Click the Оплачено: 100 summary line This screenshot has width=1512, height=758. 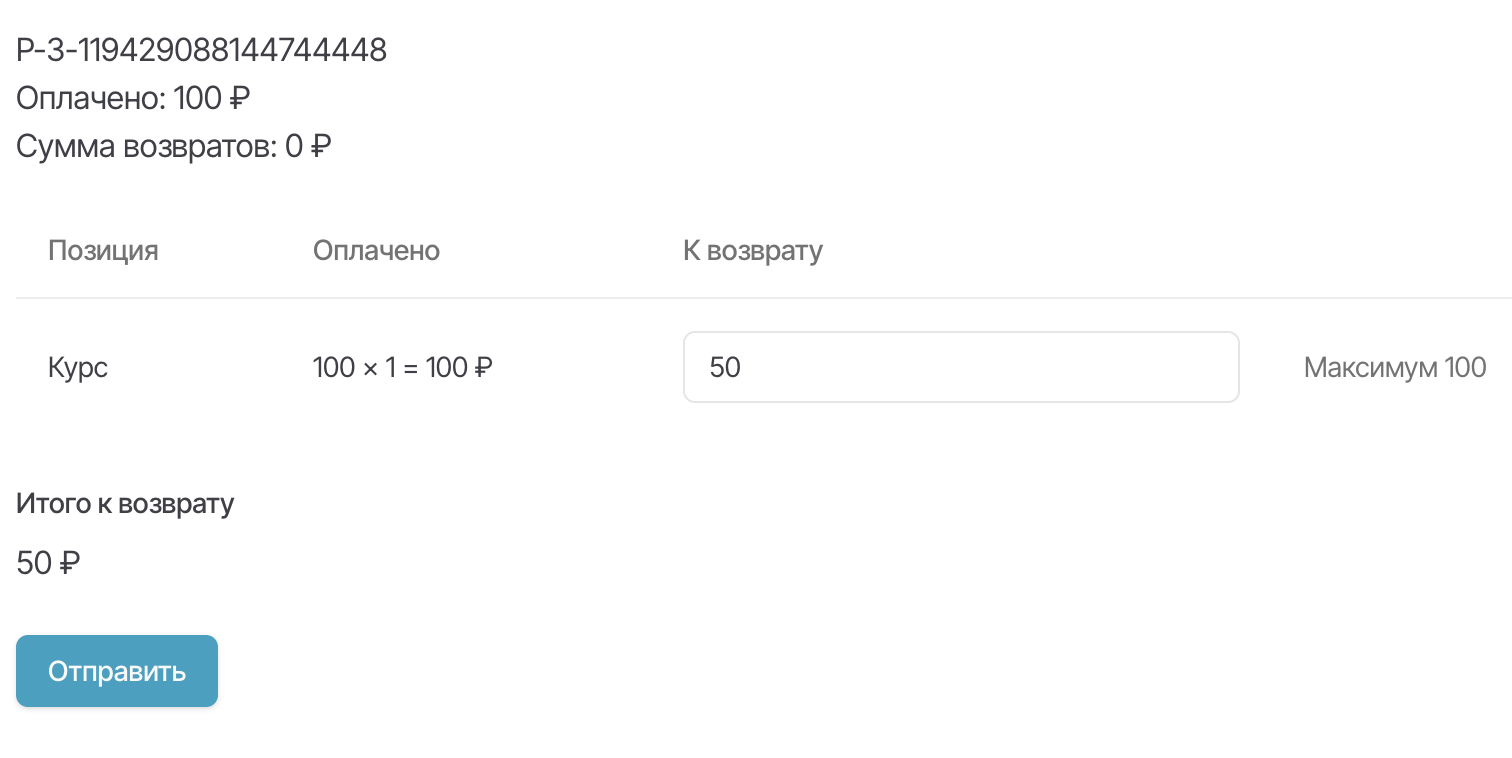(133, 99)
